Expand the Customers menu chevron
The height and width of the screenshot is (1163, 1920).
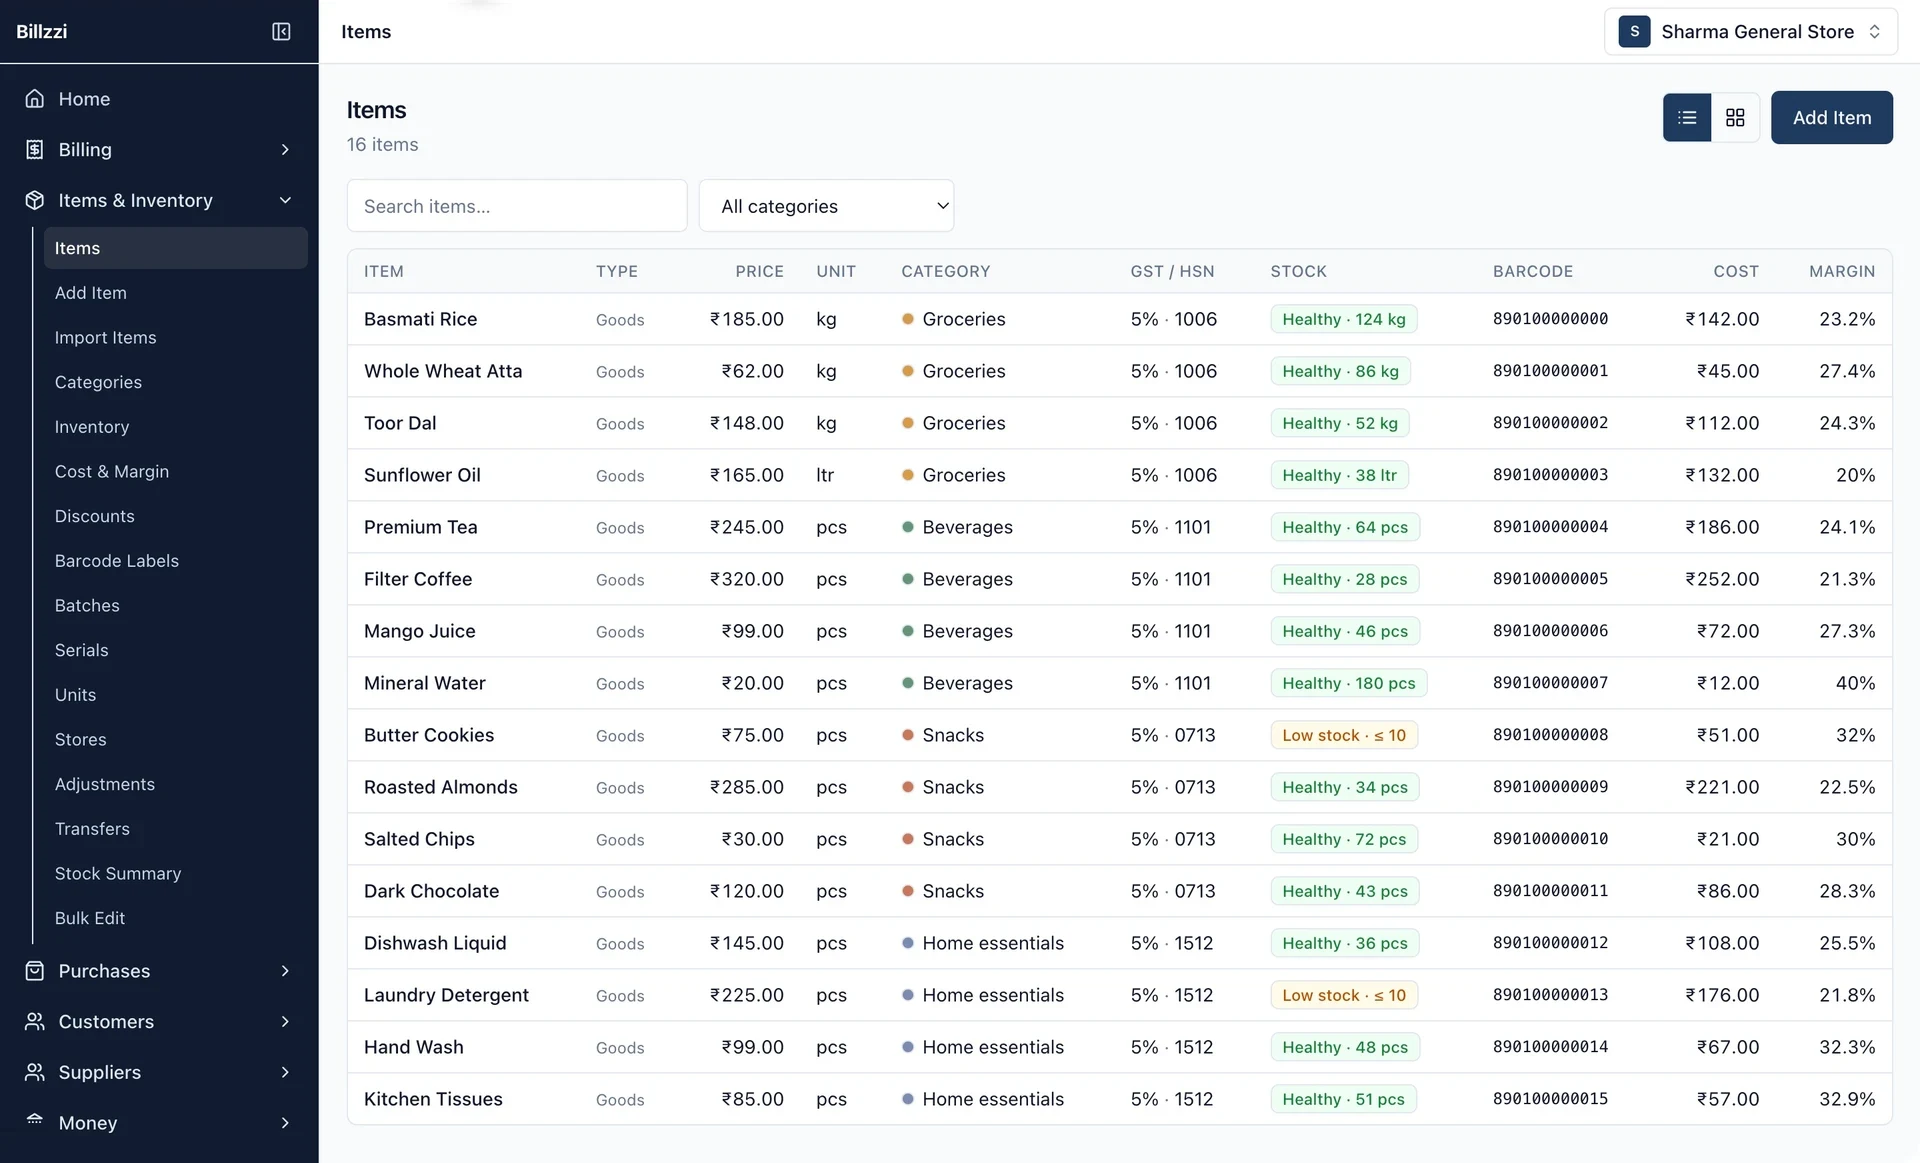click(285, 1021)
